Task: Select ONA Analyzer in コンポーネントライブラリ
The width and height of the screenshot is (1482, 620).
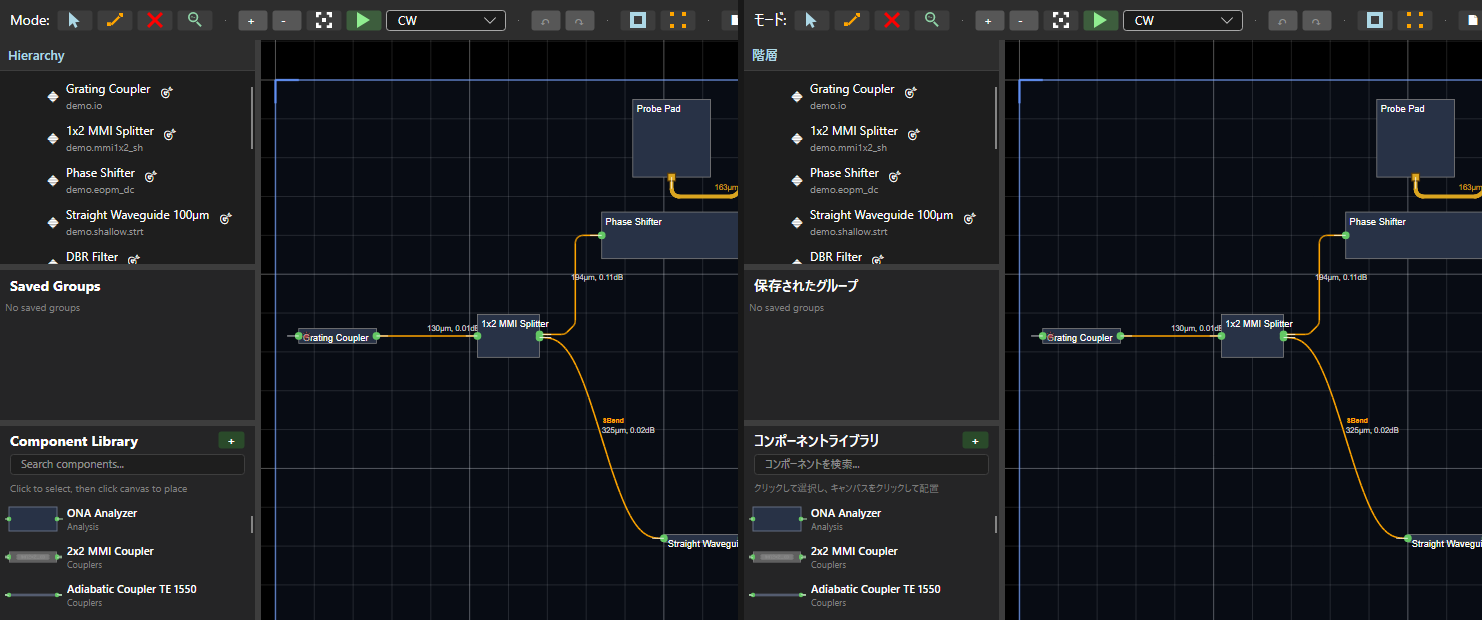Action: [x=869, y=520]
